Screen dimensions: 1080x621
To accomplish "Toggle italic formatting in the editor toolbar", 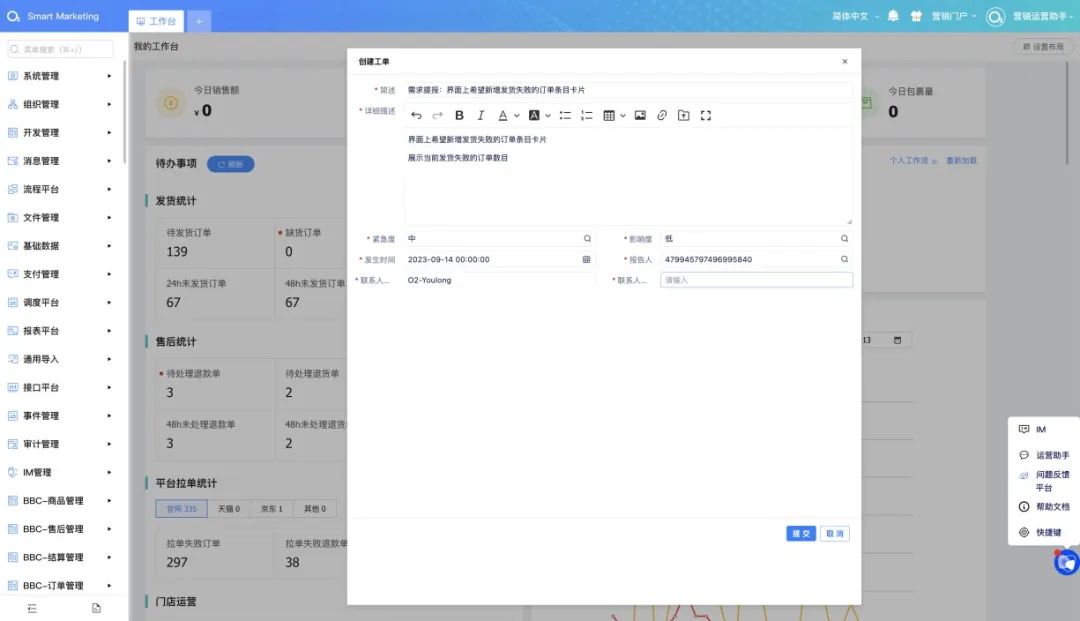I will click(481, 116).
